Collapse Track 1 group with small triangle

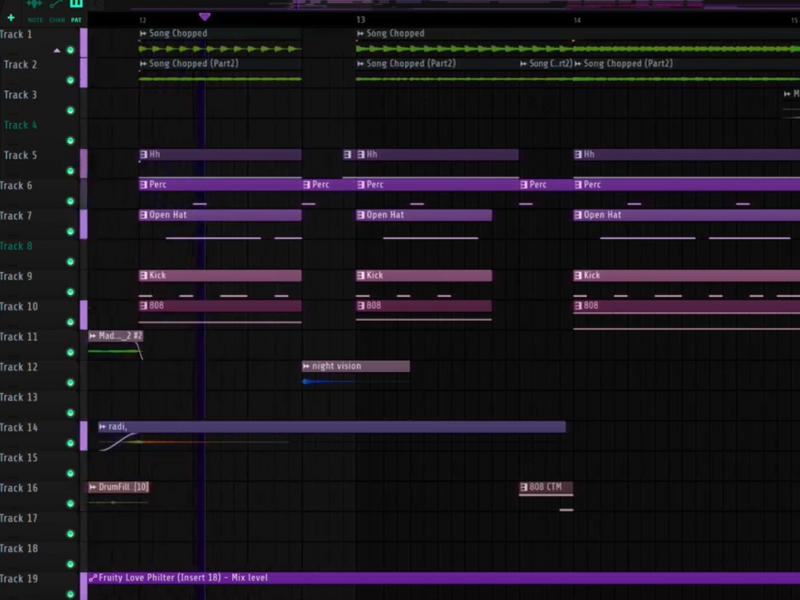[57, 50]
